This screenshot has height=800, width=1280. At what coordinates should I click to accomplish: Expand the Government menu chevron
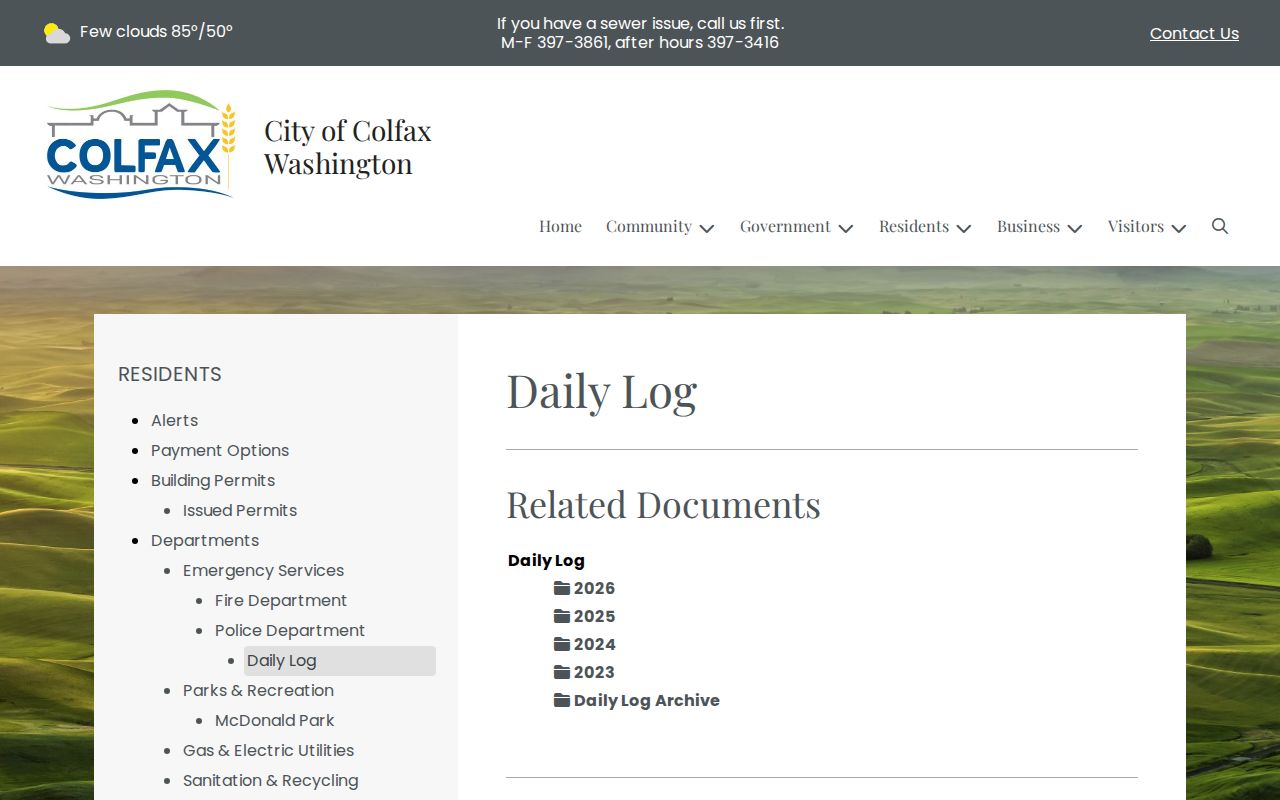[x=846, y=228]
